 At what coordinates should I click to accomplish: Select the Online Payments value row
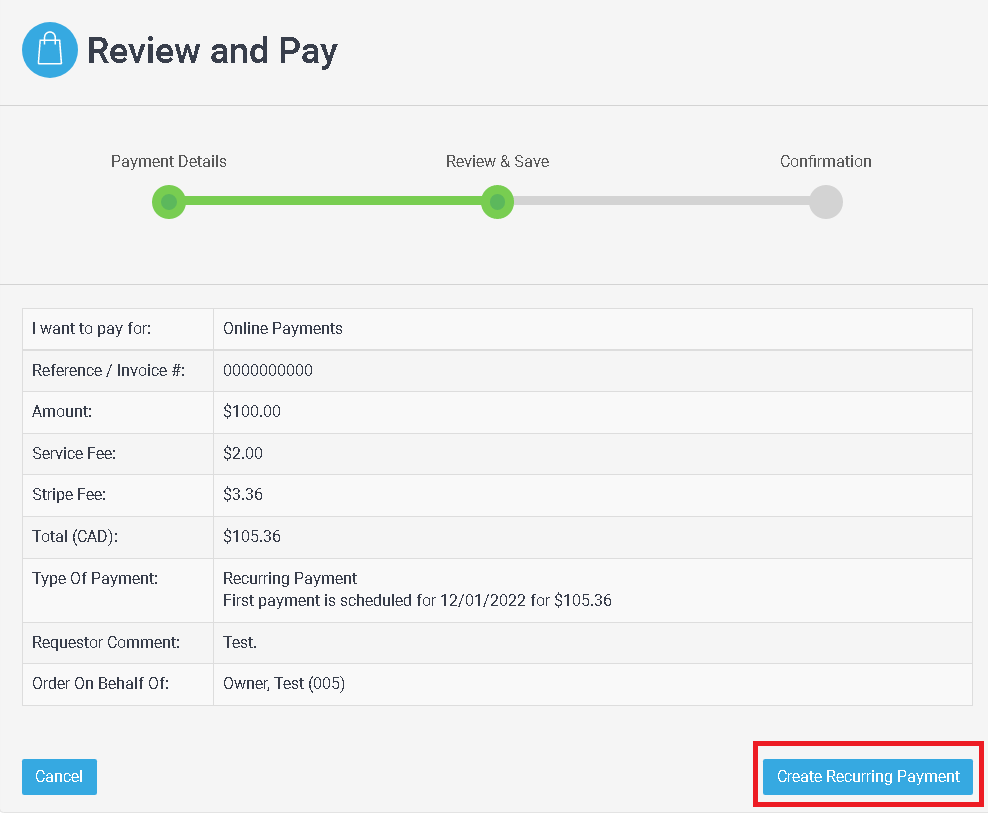tap(284, 329)
